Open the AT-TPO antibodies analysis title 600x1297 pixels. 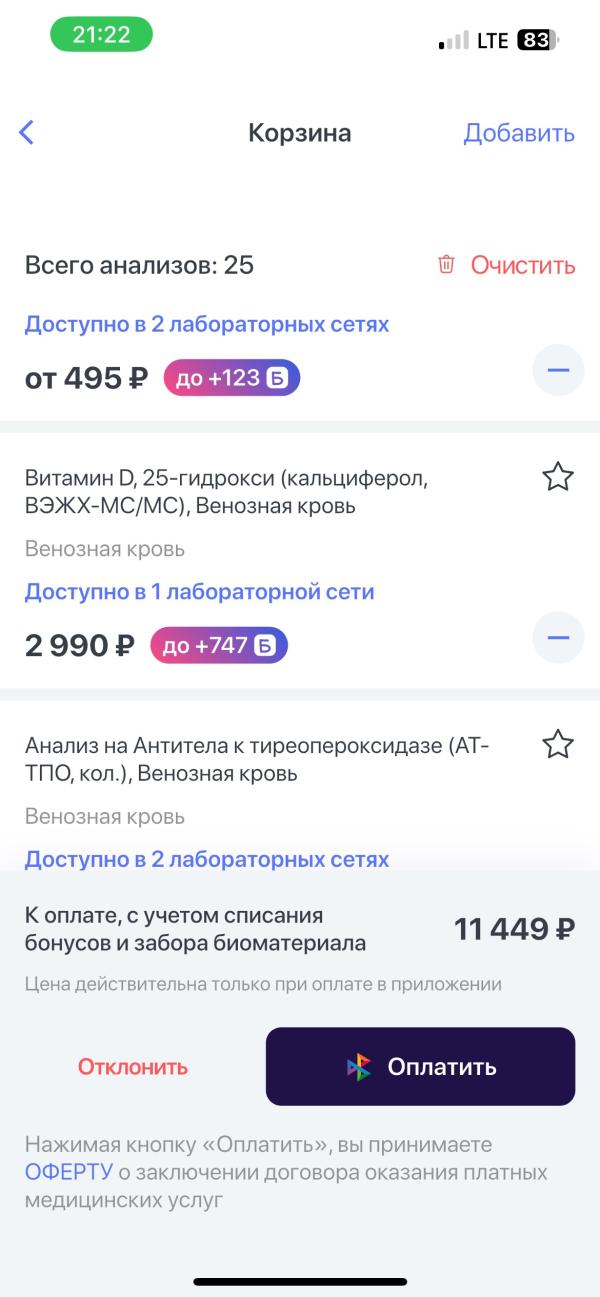(x=256, y=759)
